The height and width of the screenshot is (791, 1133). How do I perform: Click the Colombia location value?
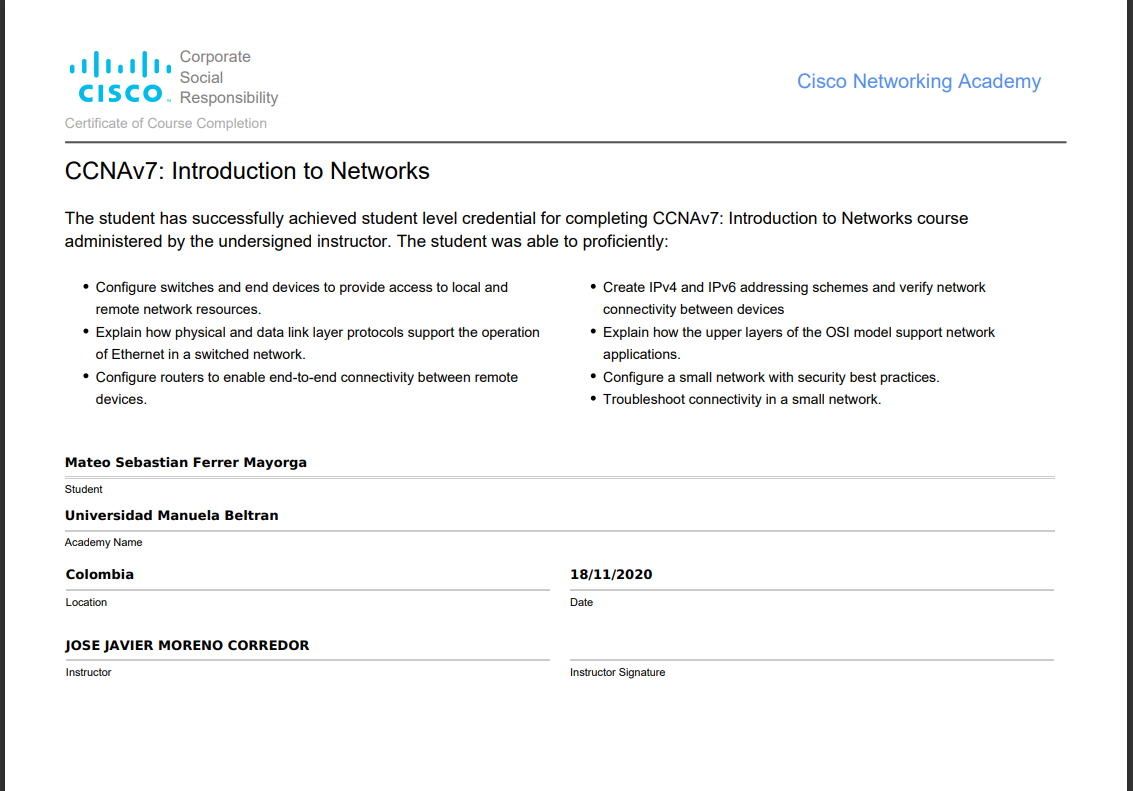[100, 575]
